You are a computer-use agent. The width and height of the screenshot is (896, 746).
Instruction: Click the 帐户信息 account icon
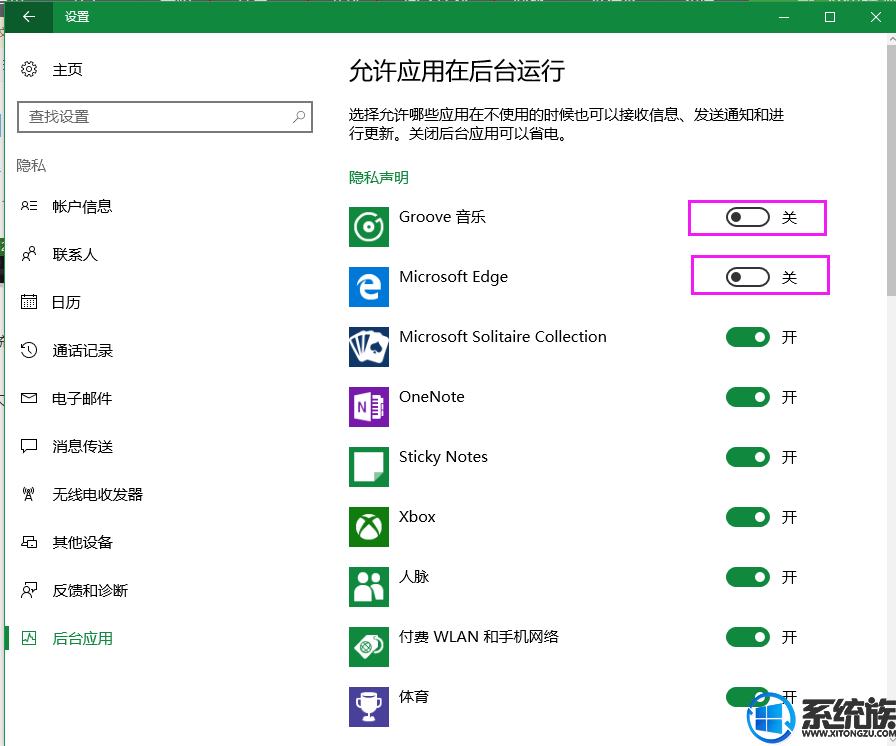point(29,206)
